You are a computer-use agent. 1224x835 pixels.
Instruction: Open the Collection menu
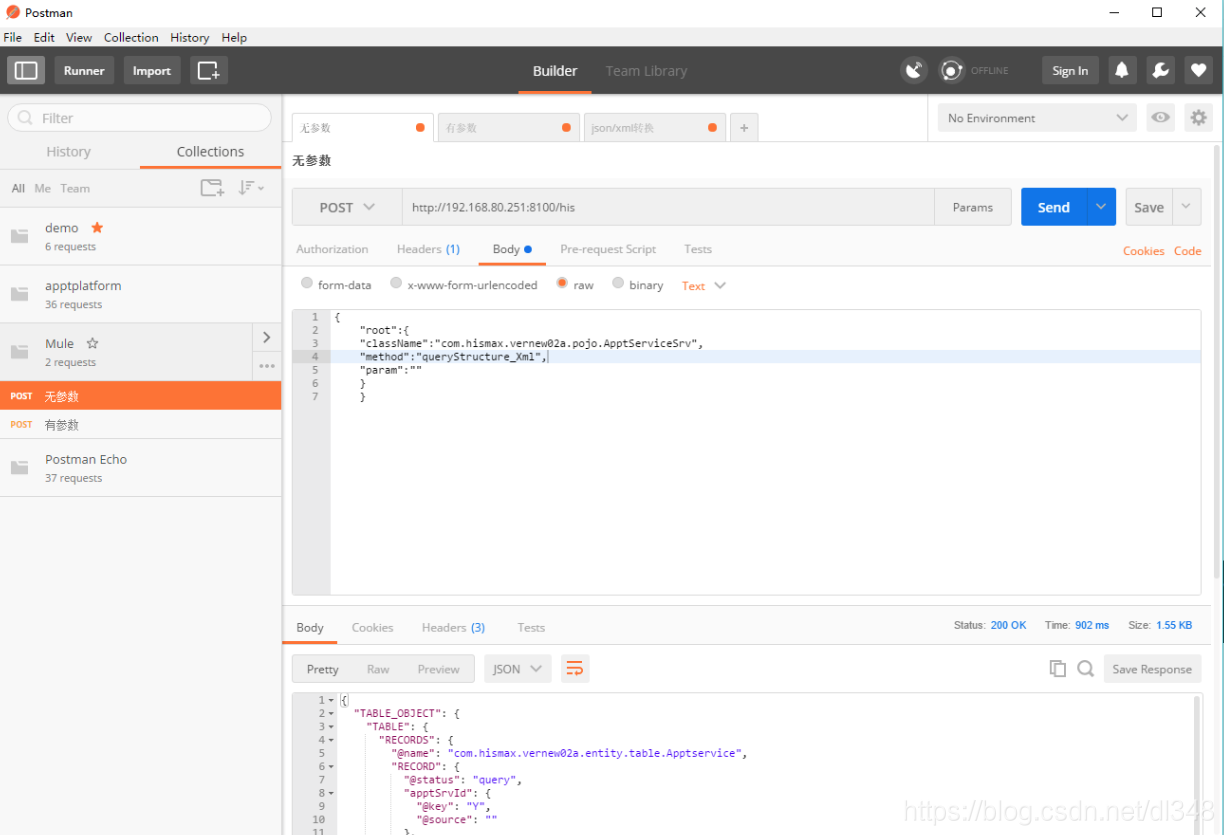131,37
